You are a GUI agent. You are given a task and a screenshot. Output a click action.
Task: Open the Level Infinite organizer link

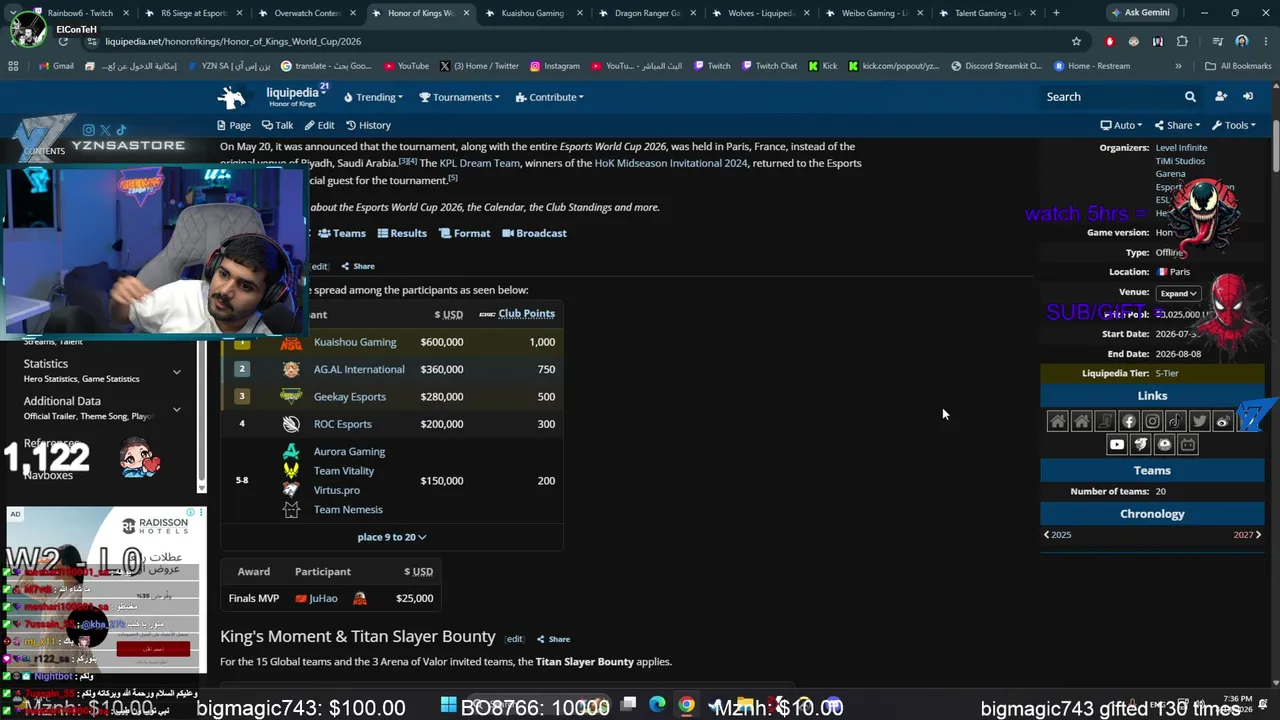1181,148
